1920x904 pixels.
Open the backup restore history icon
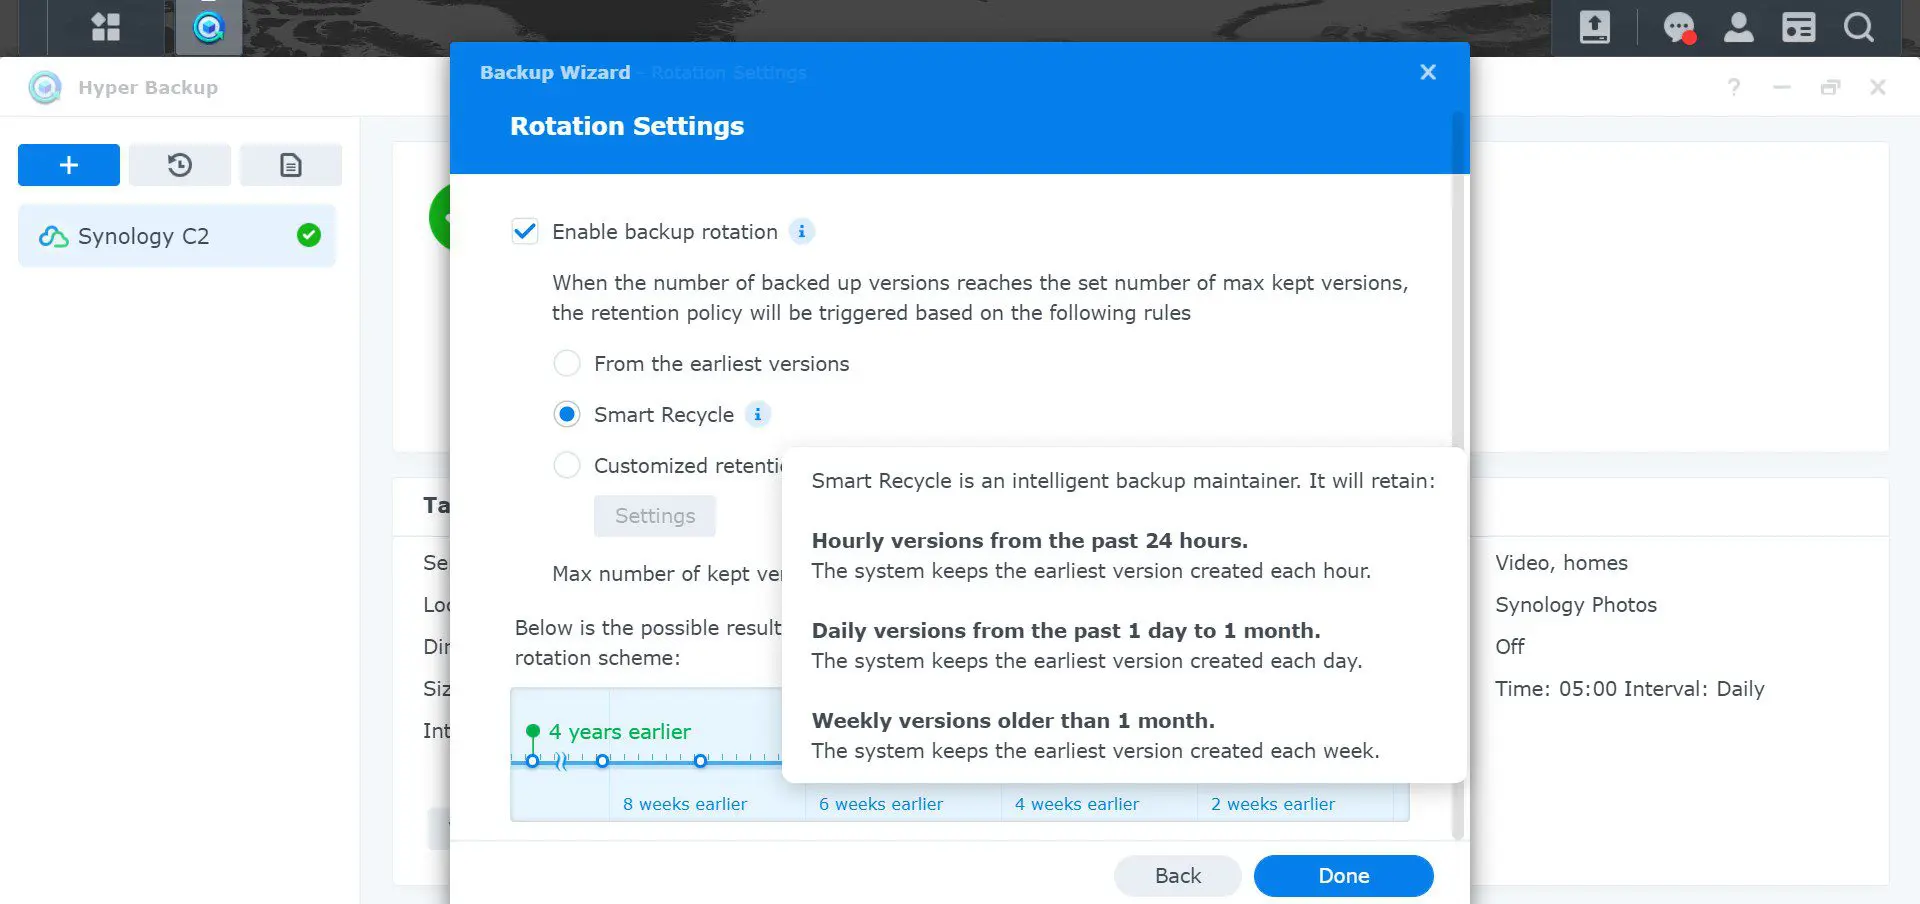(180, 165)
